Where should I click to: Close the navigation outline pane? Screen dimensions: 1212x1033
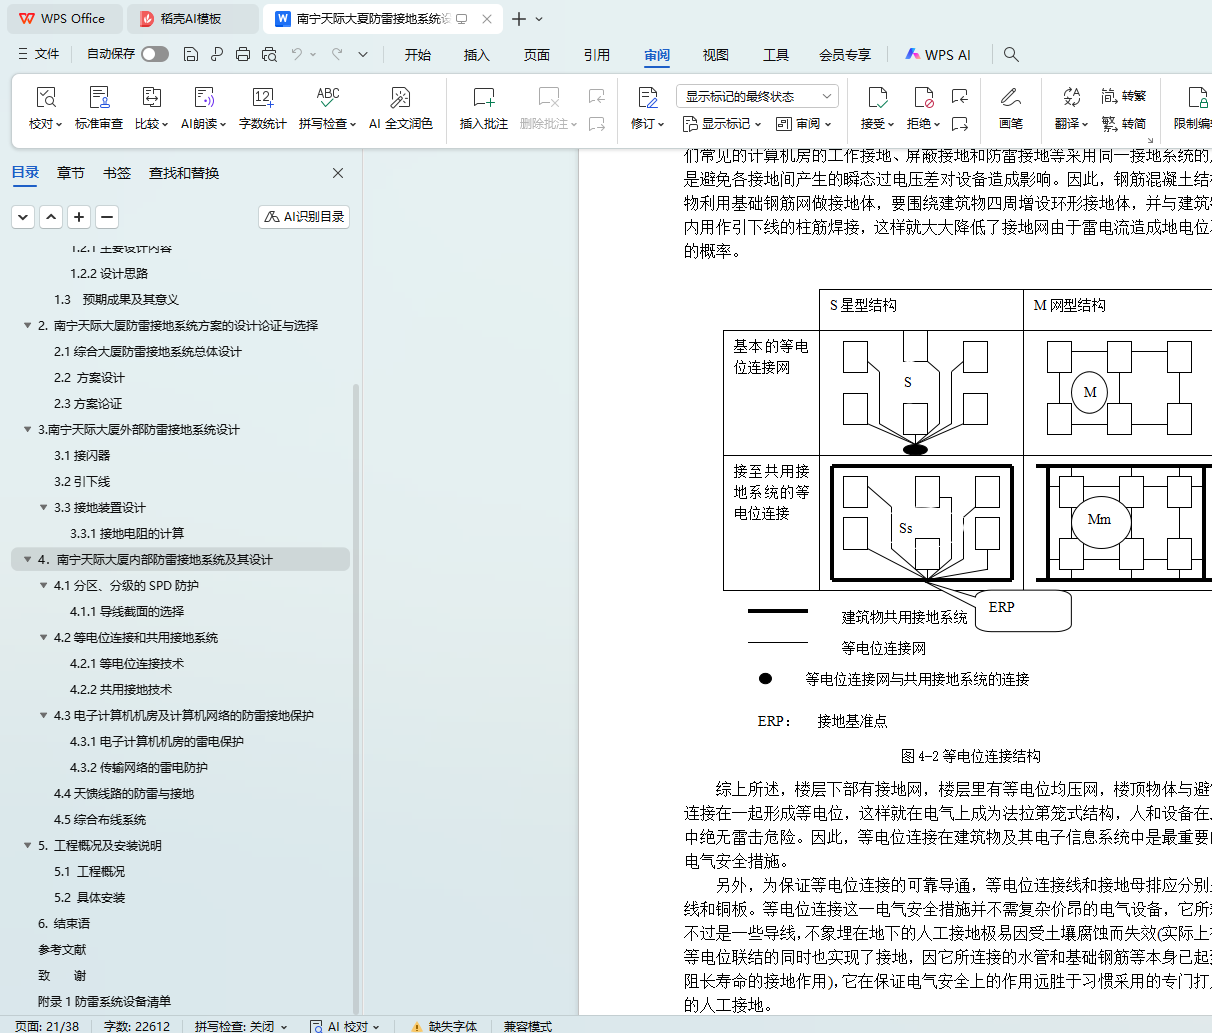coord(338,173)
